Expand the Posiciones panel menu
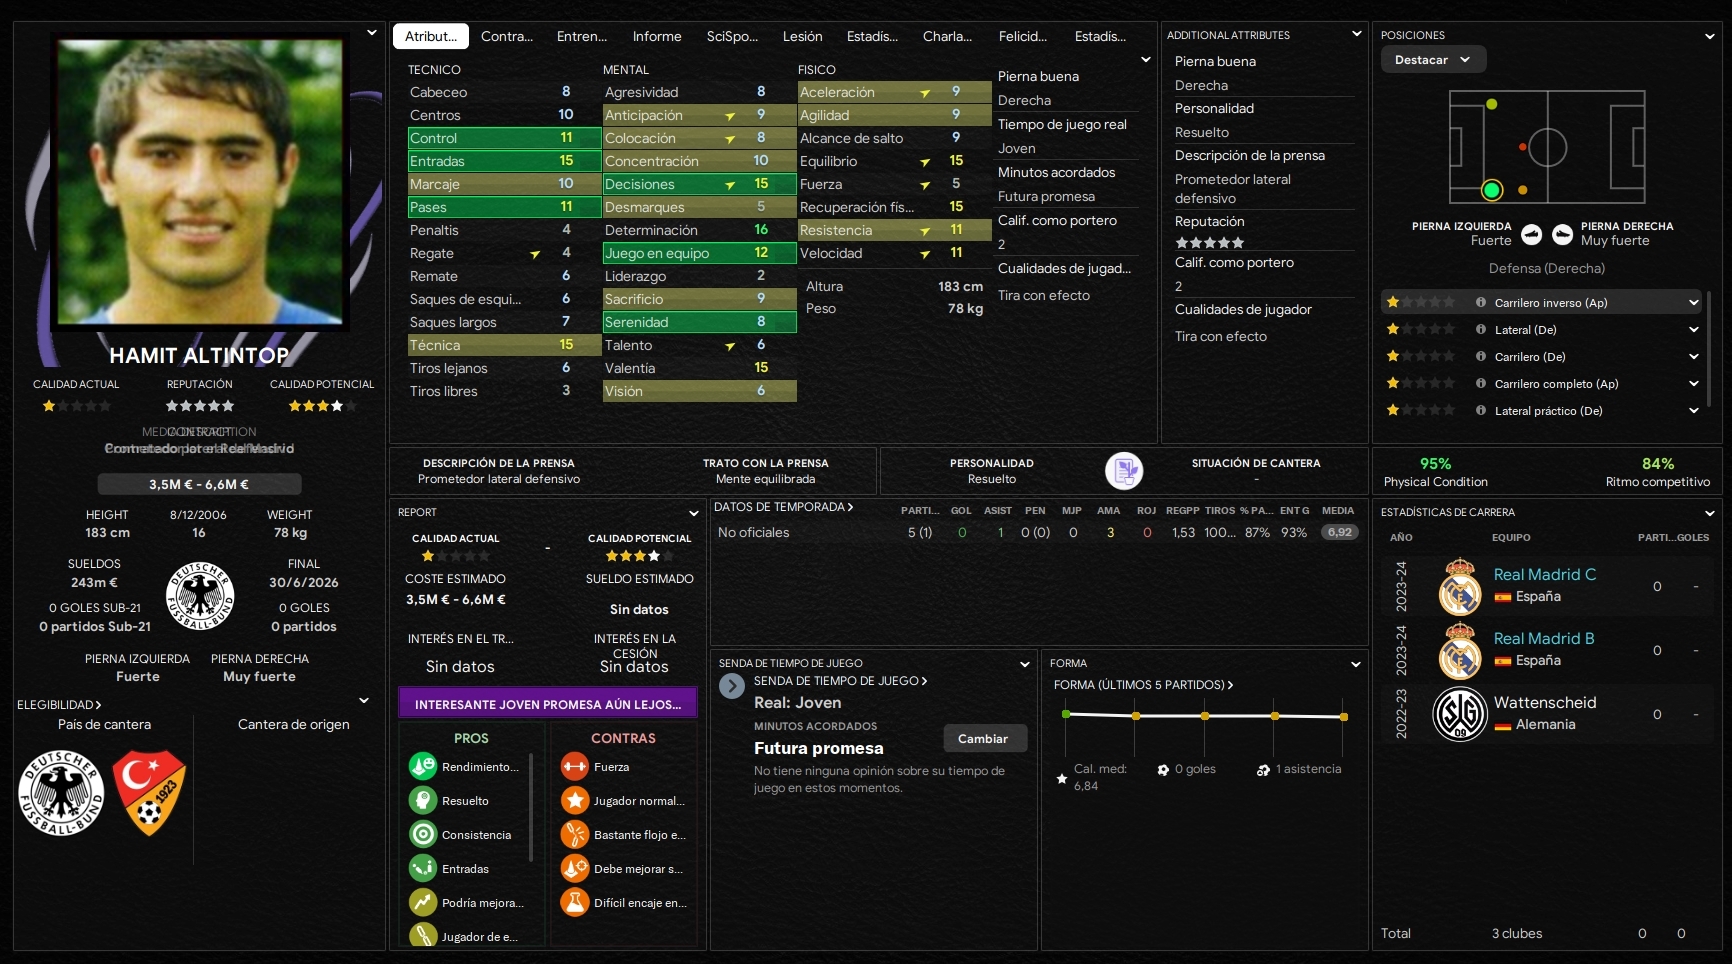 1709,36
